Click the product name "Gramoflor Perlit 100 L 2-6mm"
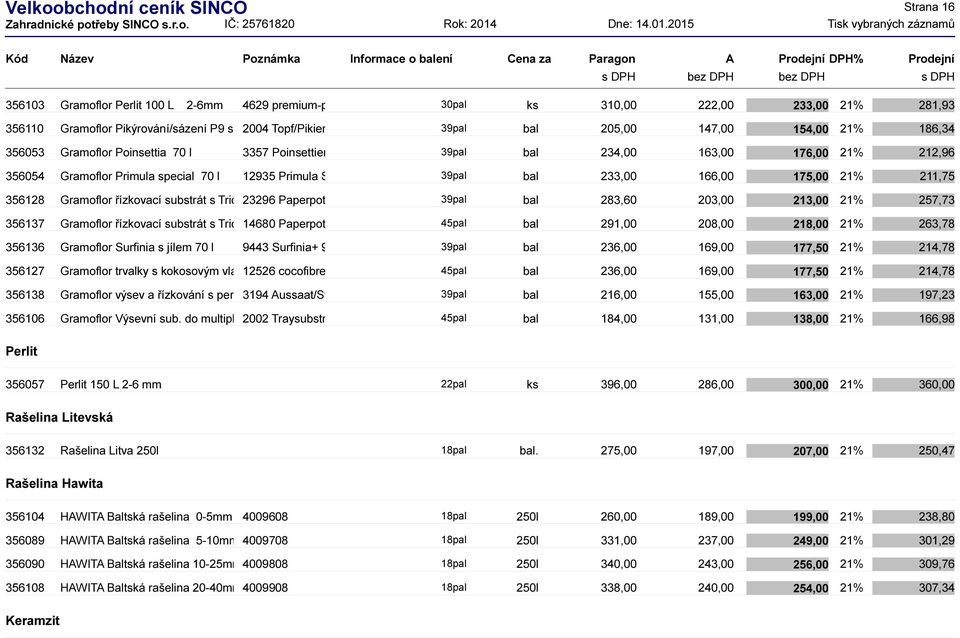960x638 pixels. pyautogui.click(x=141, y=105)
